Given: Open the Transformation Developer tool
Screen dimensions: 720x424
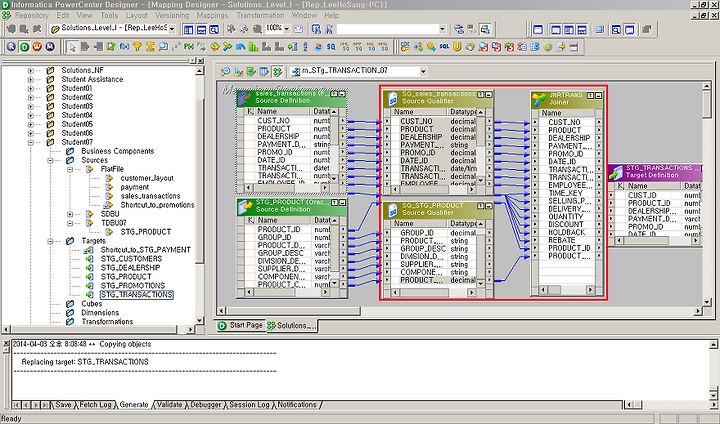Looking at the screenshot, I should [x=251, y=72].
